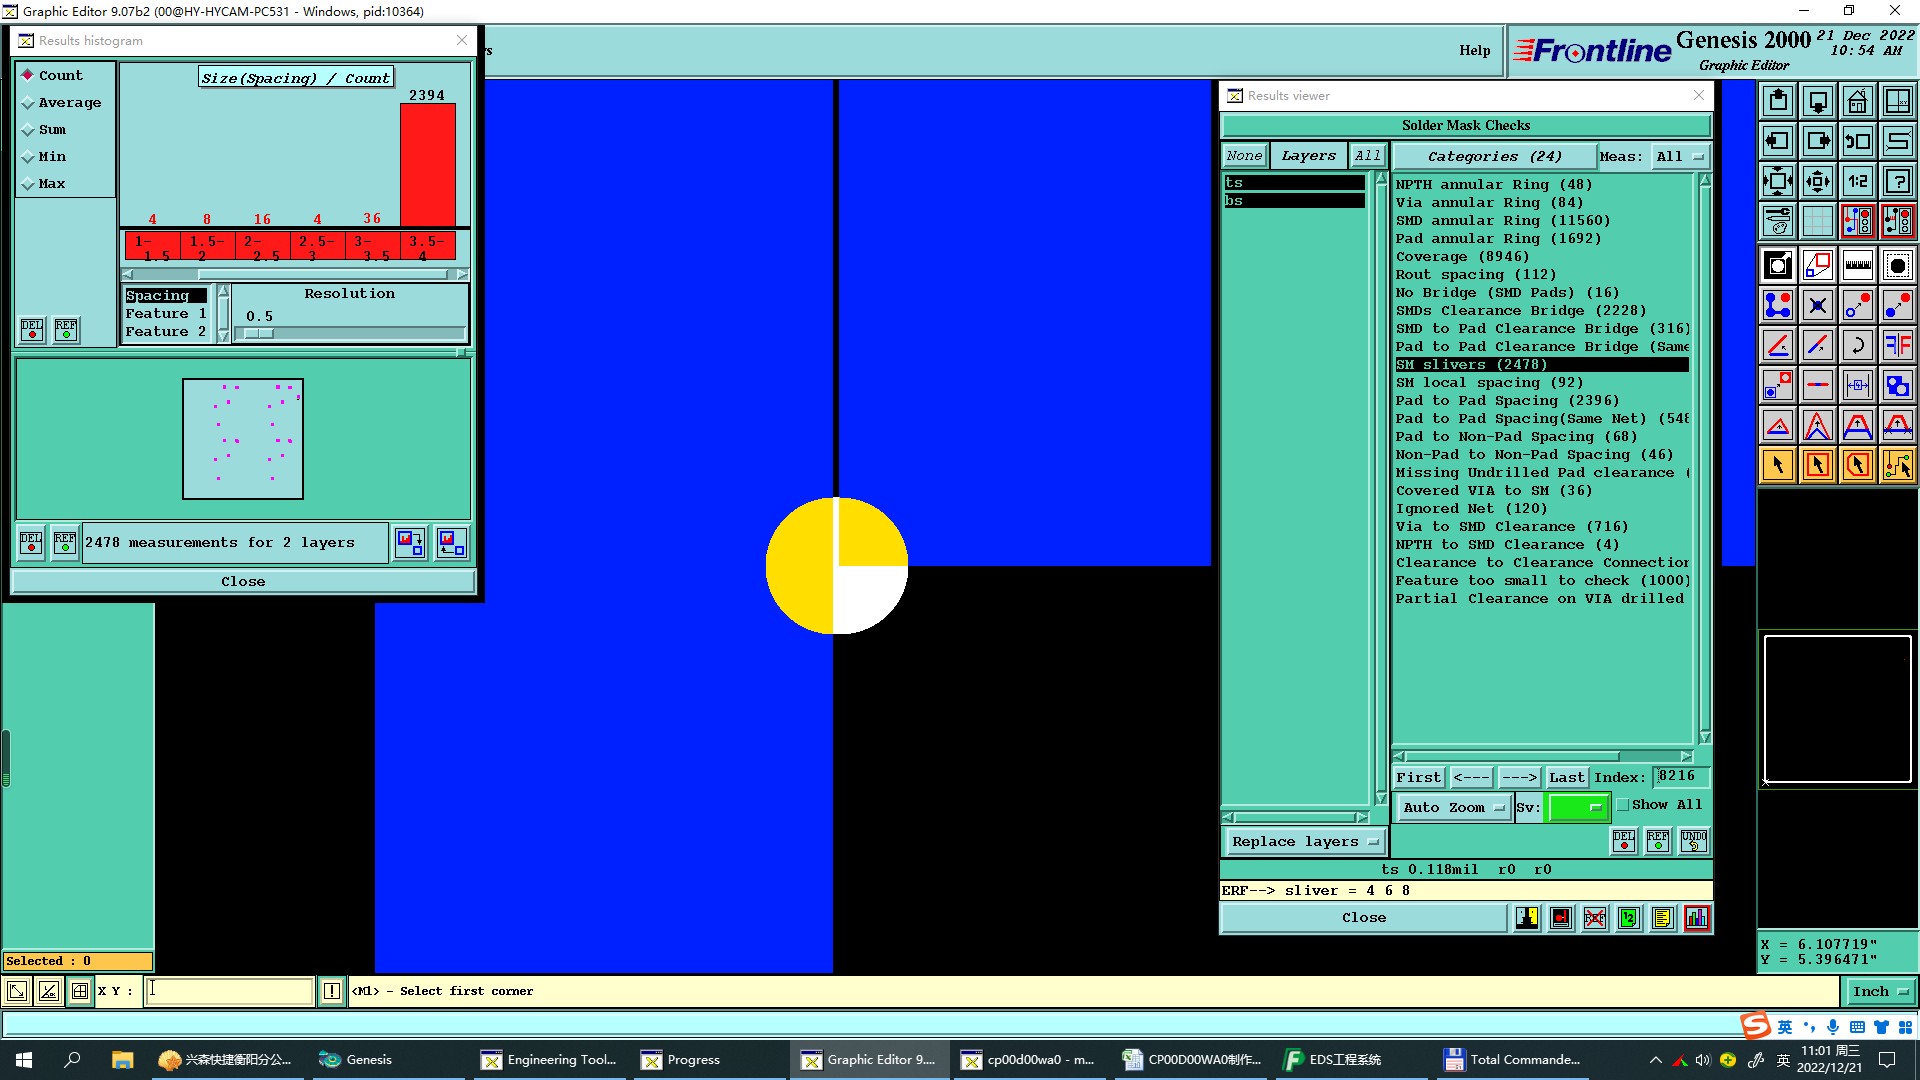Open the Help menu
This screenshot has width=1920, height=1080.
click(1474, 51)
